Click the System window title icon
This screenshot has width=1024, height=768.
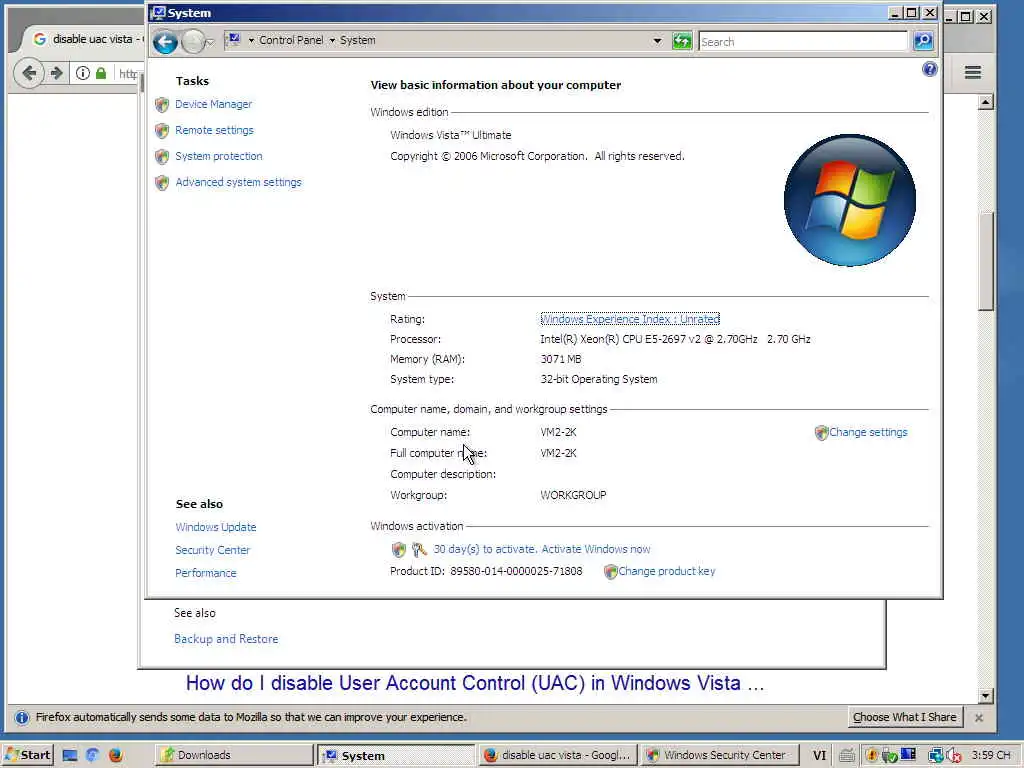click(158, 12)
